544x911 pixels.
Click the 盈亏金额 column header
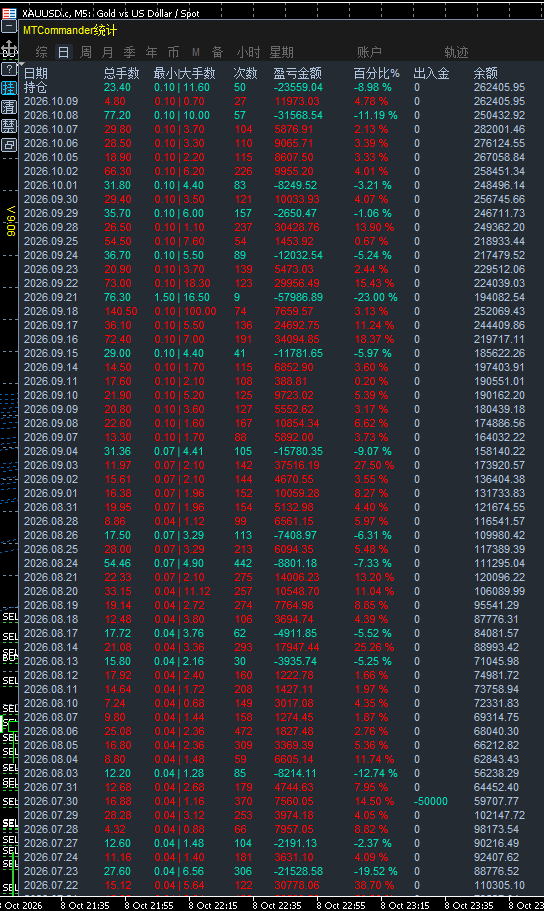click(x=298, y=73)
